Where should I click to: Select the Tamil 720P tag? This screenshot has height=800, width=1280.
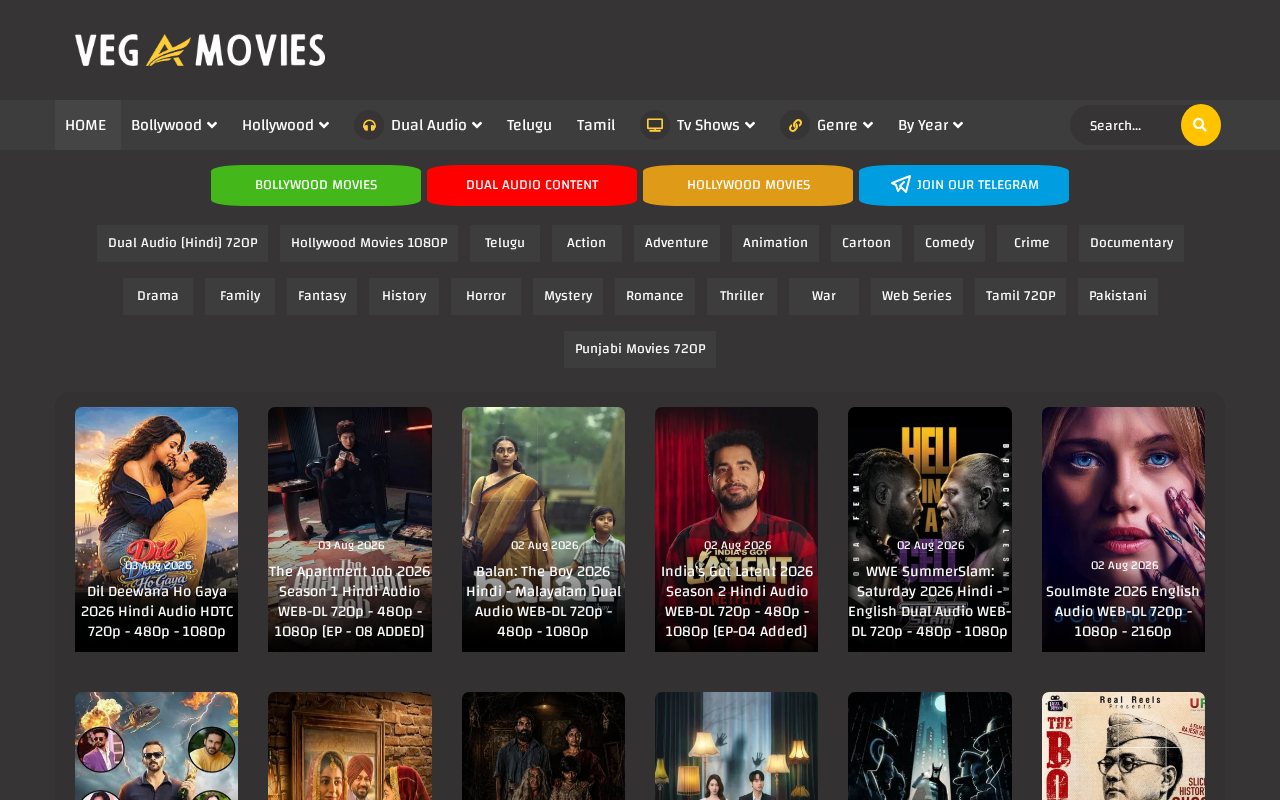pyautogui.click(x=1020, y=296)
